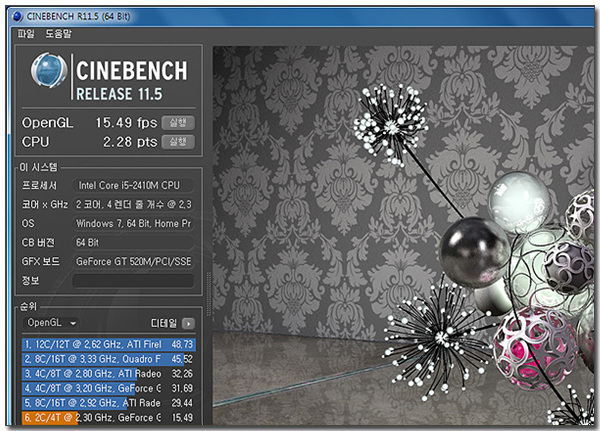The width and height of the screenshot is (600, 431).
Task: Click the OS field Windows 7, 64 Bit
Action: [x=133, y=223]
